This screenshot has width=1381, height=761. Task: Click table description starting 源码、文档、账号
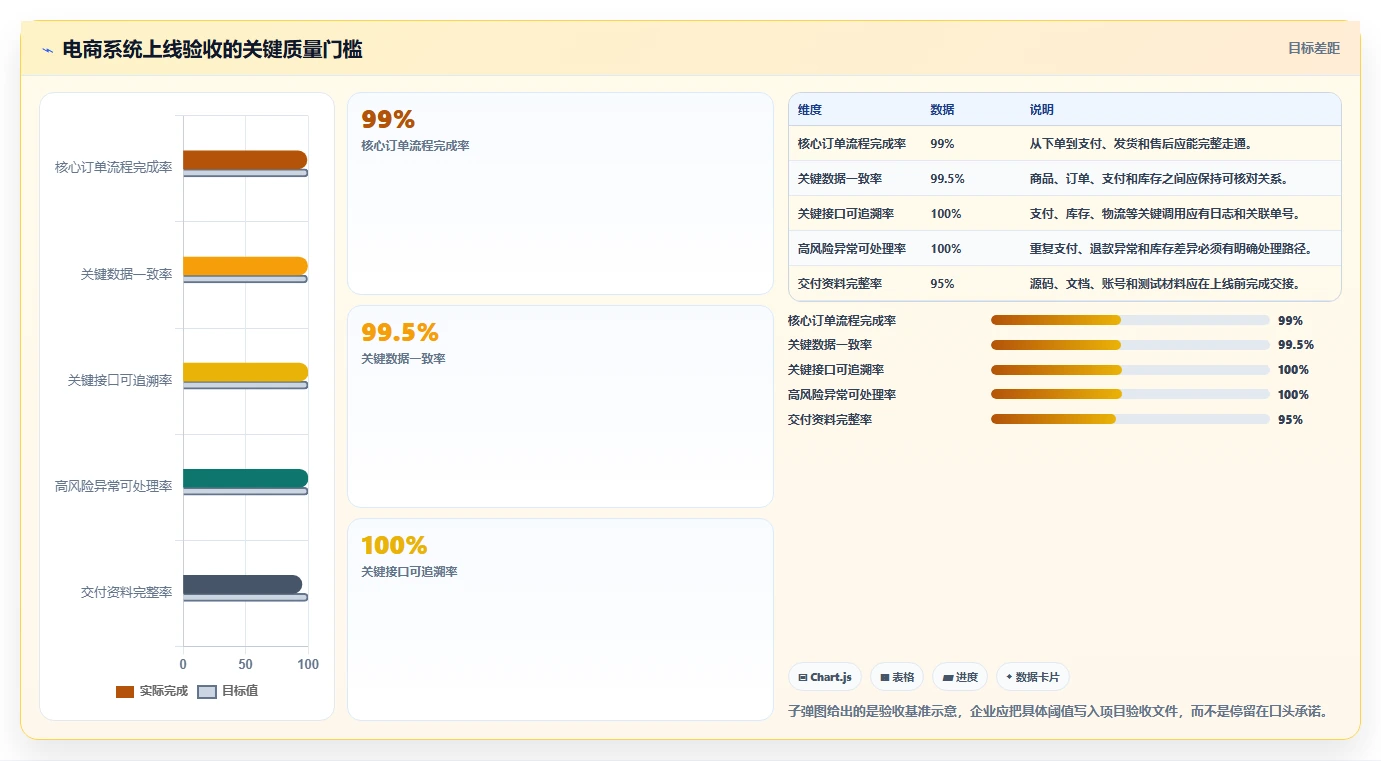pyautogui.click(x=1166, y=284)
